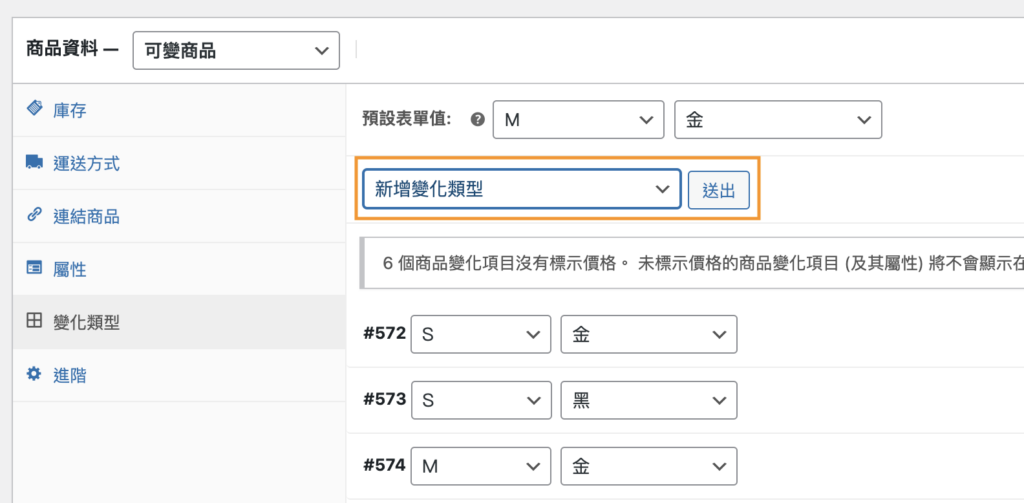Image resolution: width=1024 pixels, height=503 pixels.
Task: Click the 運送方式 truck icon
Action: (x=34, y=162)
